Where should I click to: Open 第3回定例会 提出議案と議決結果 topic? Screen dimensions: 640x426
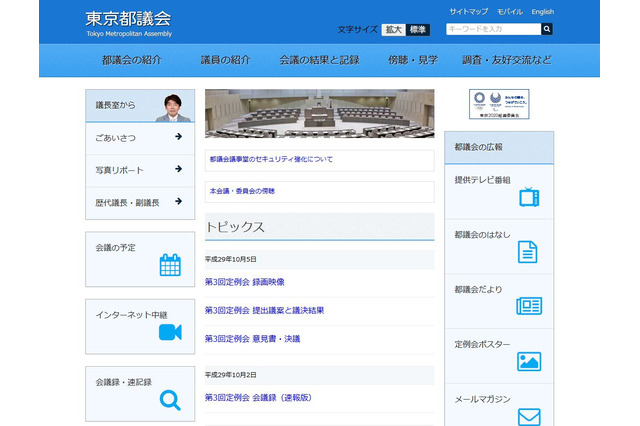coord(264,311)
